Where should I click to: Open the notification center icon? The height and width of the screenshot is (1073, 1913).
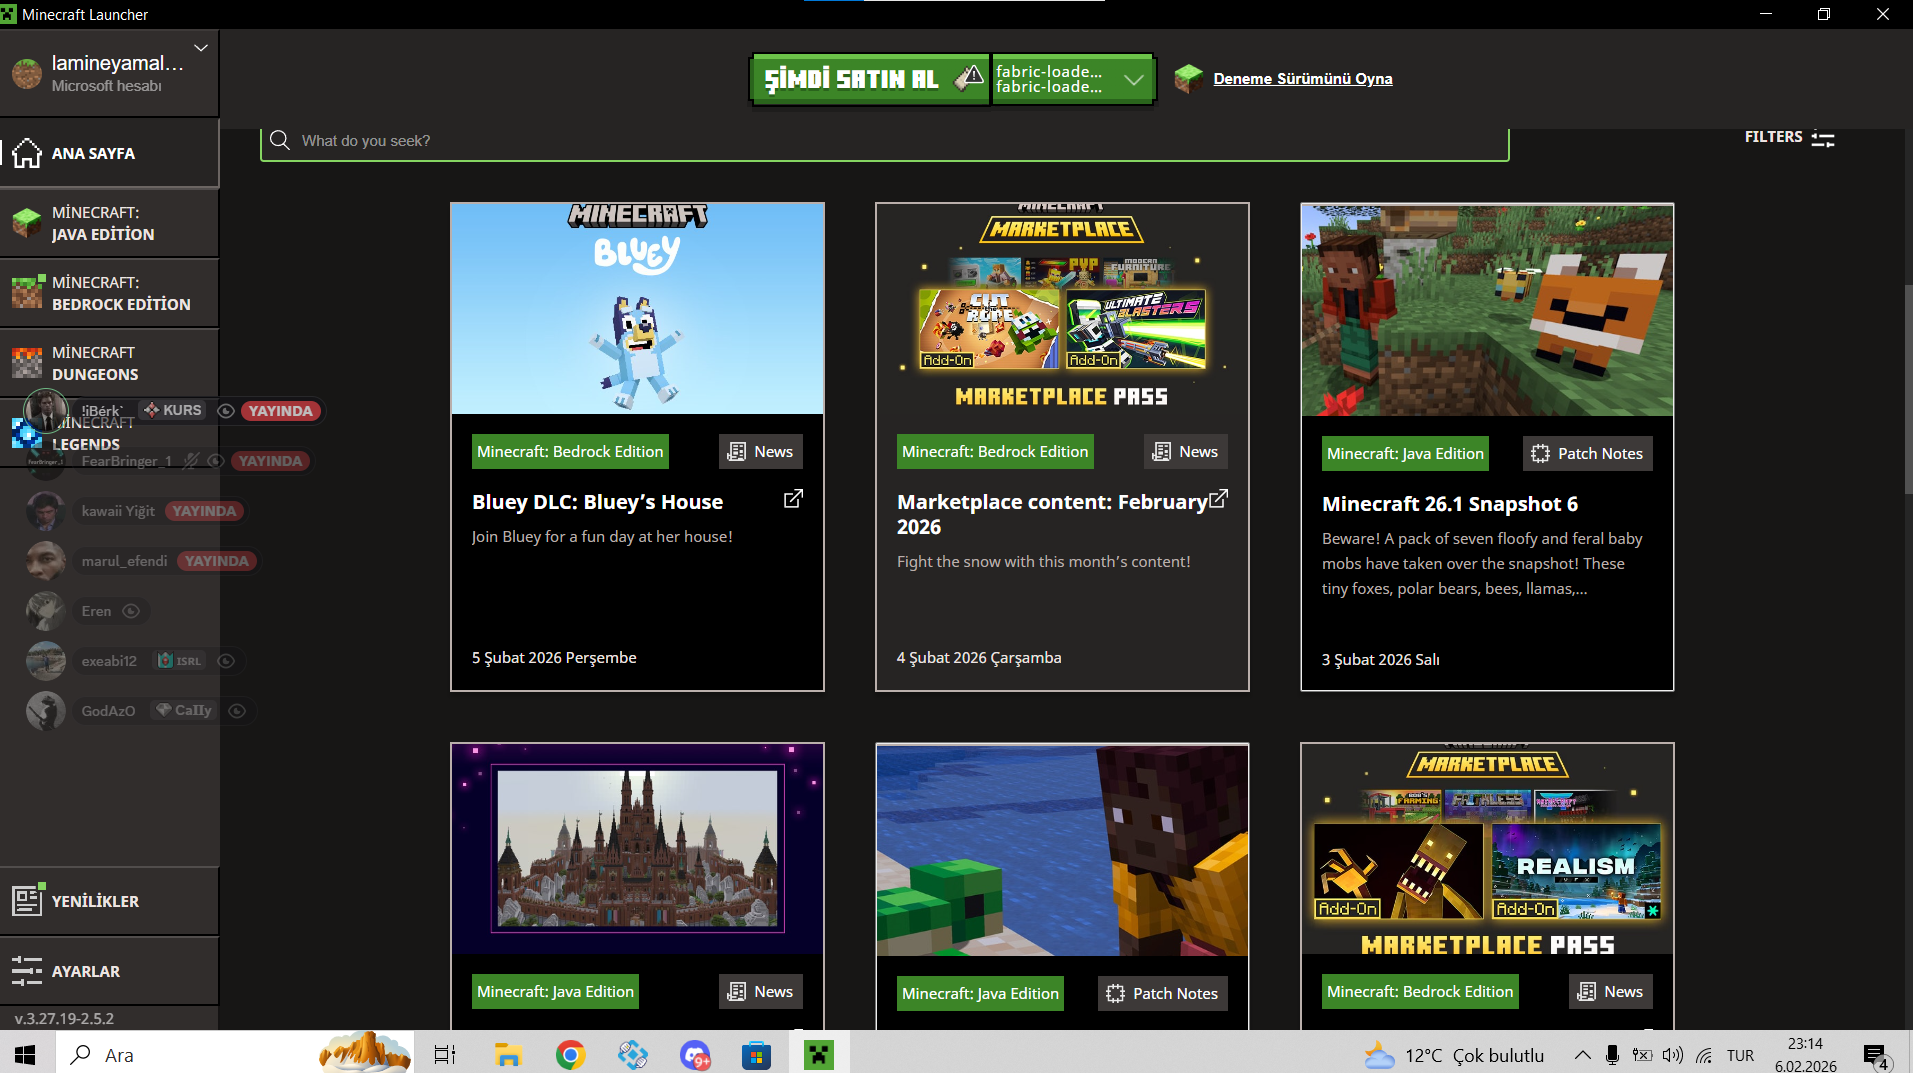click(1875, 1056)
